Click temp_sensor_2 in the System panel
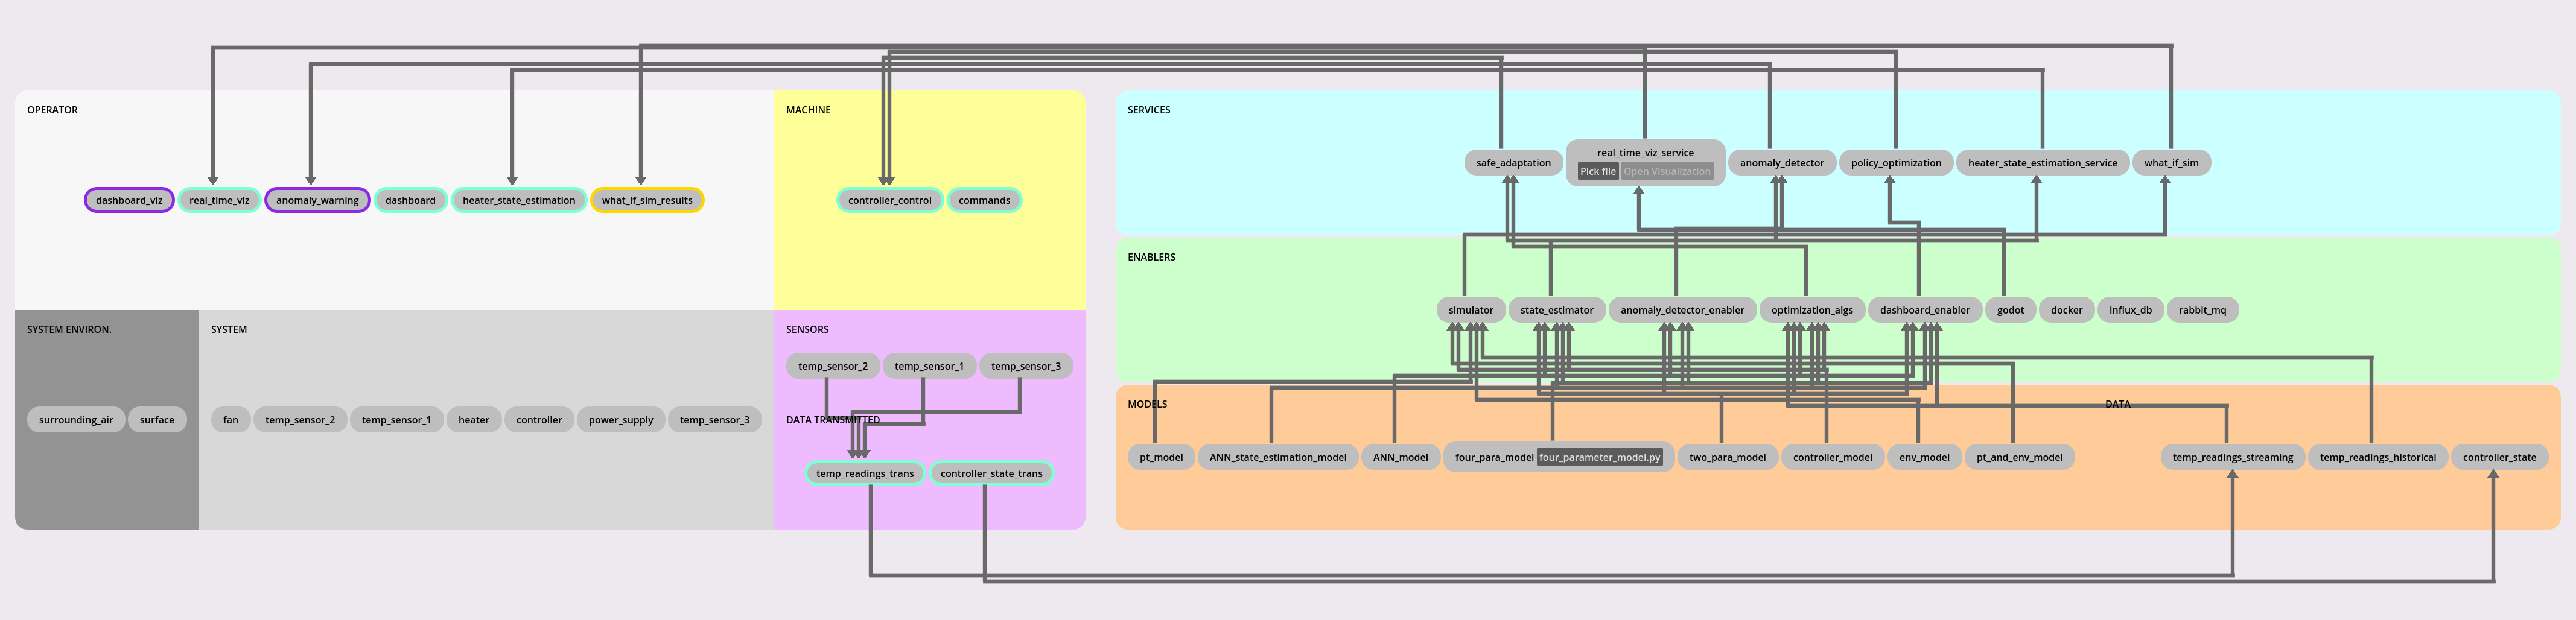The width and height of the screenshot is (2576, 620). click(x=300, y=420)
